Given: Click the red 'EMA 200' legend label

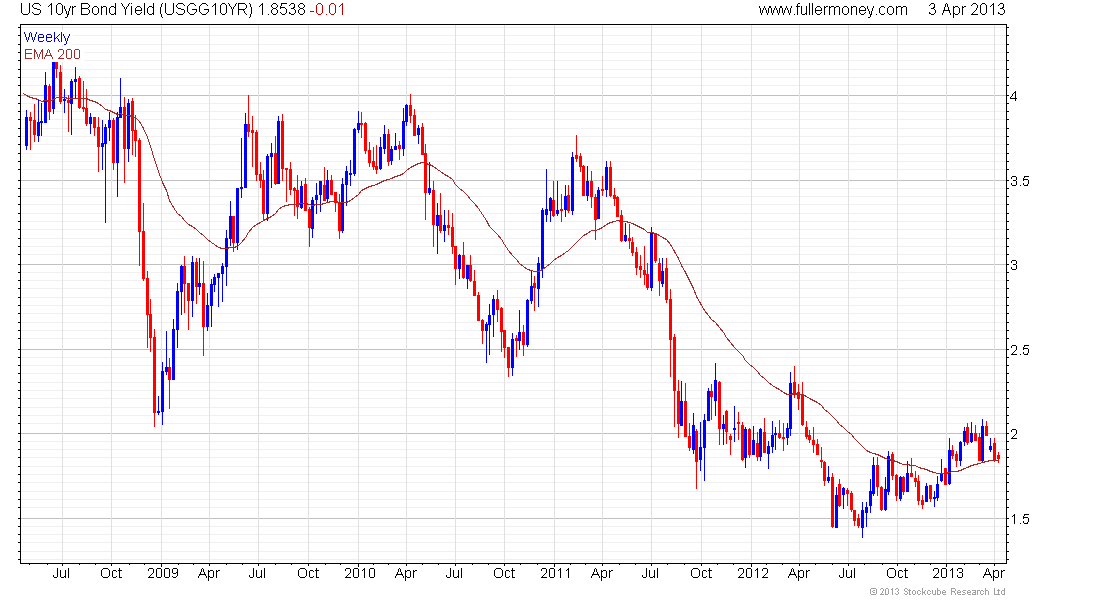Looking at the screenshot, I should click(x=53, y=54).
